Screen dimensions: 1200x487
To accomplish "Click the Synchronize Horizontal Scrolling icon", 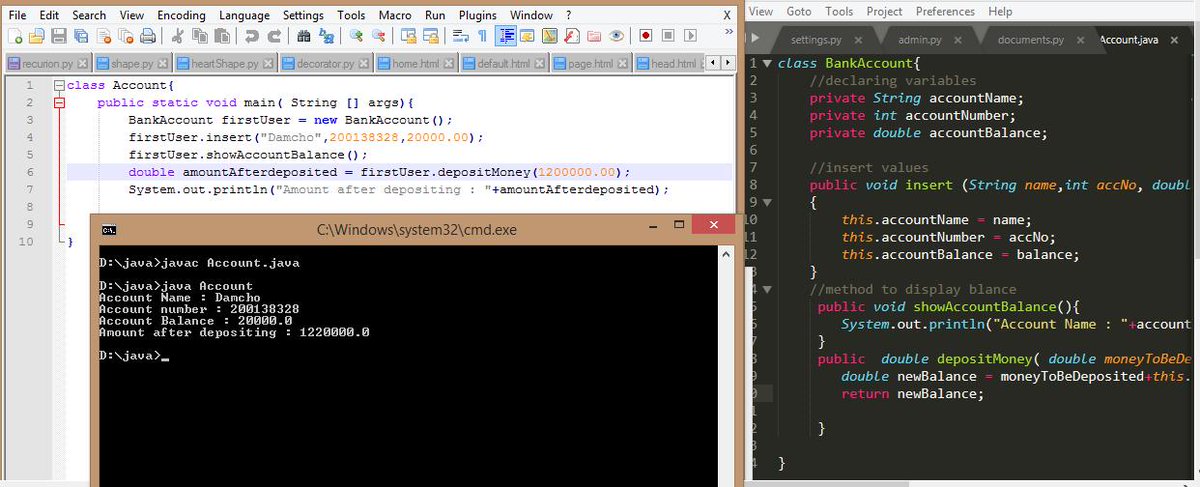I will coord(430,36).
